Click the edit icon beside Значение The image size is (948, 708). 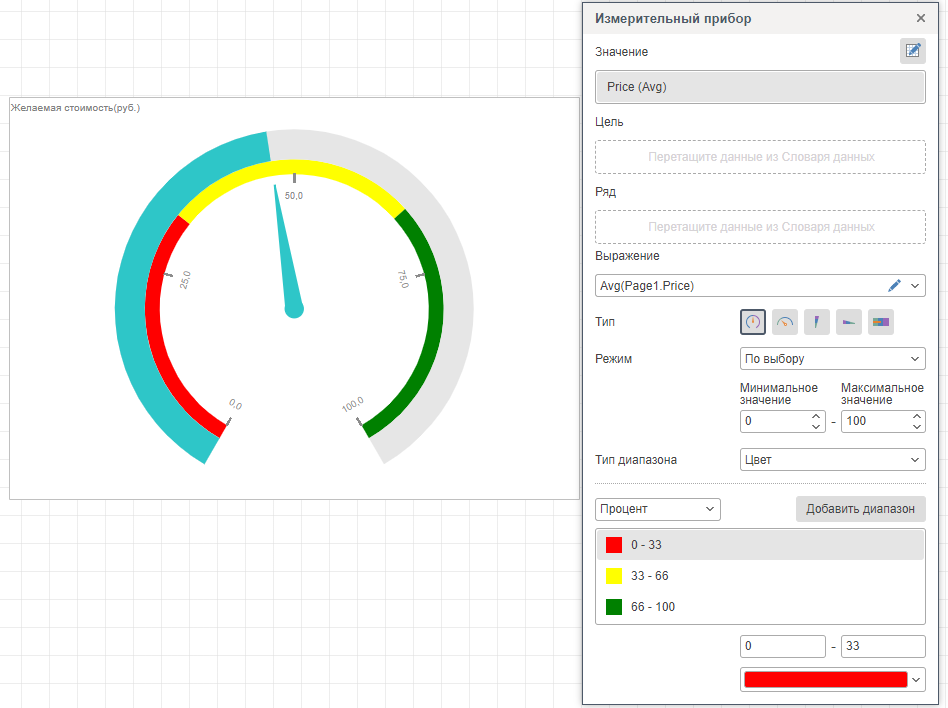coord(912,52)
